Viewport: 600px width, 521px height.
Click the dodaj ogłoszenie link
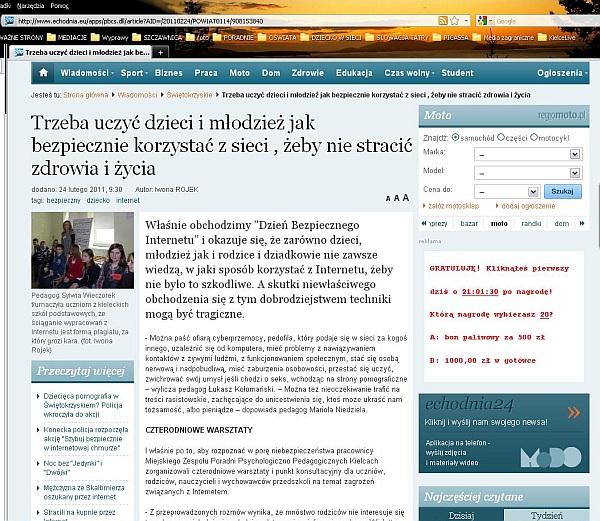click(x=528, y=206)
